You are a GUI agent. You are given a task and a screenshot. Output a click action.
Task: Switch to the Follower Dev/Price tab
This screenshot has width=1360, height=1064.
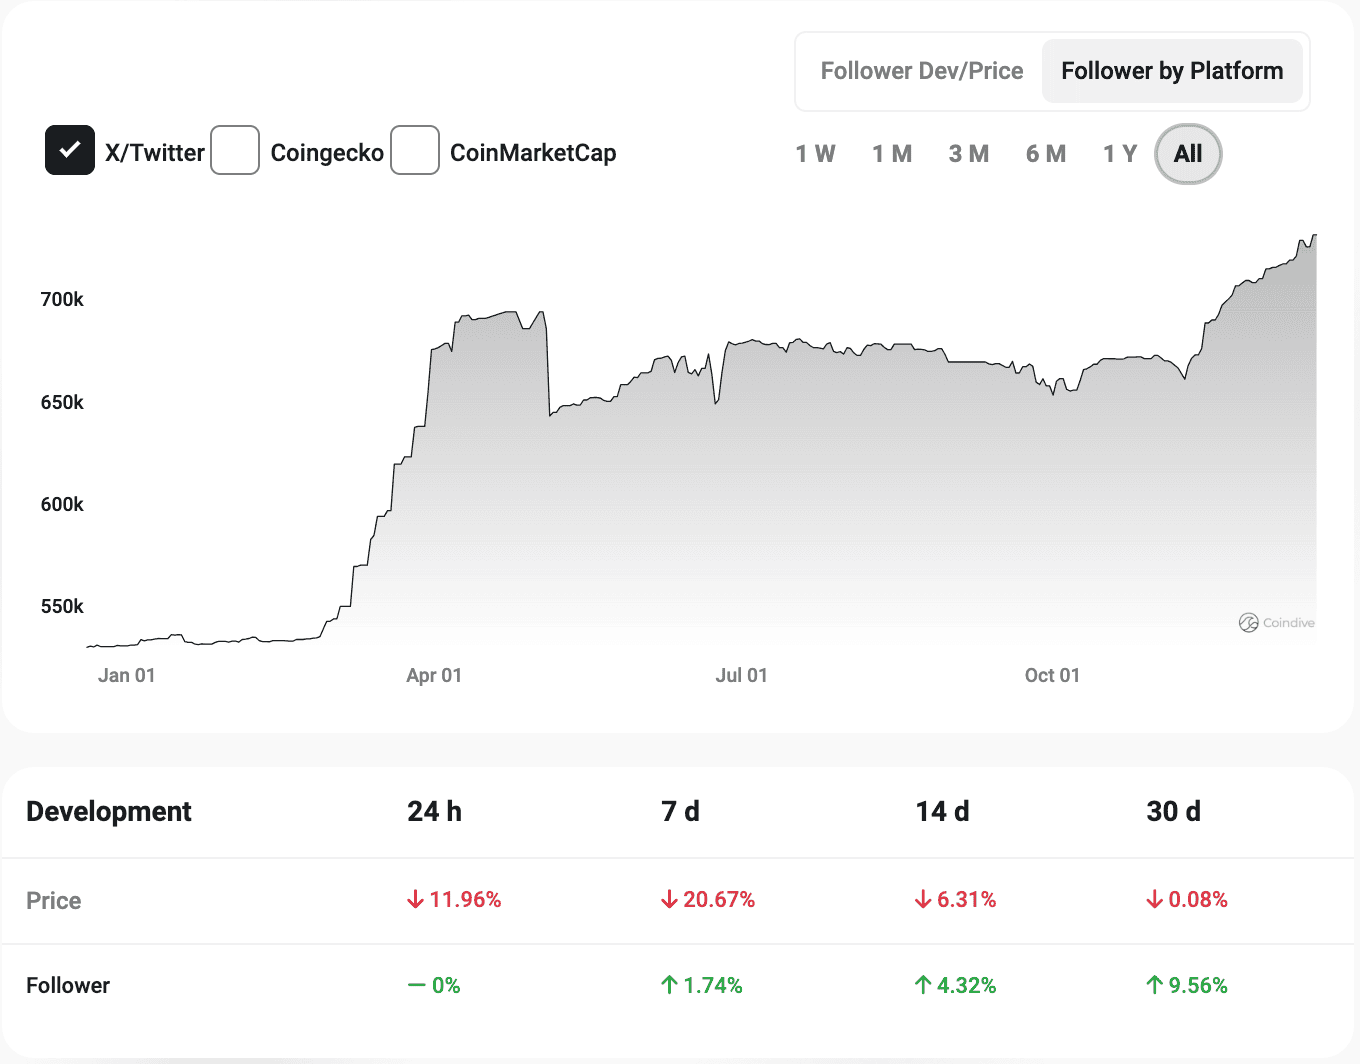click(921, 70)
